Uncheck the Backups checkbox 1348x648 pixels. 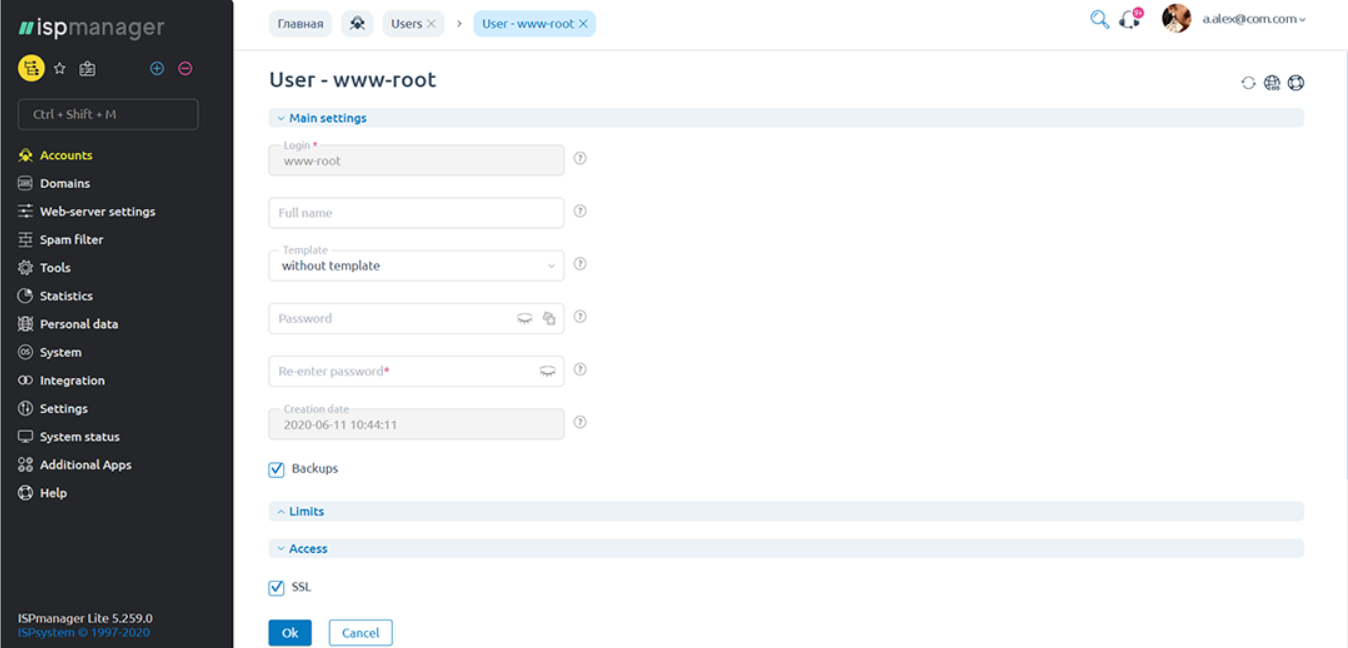(x=277, y=469)
